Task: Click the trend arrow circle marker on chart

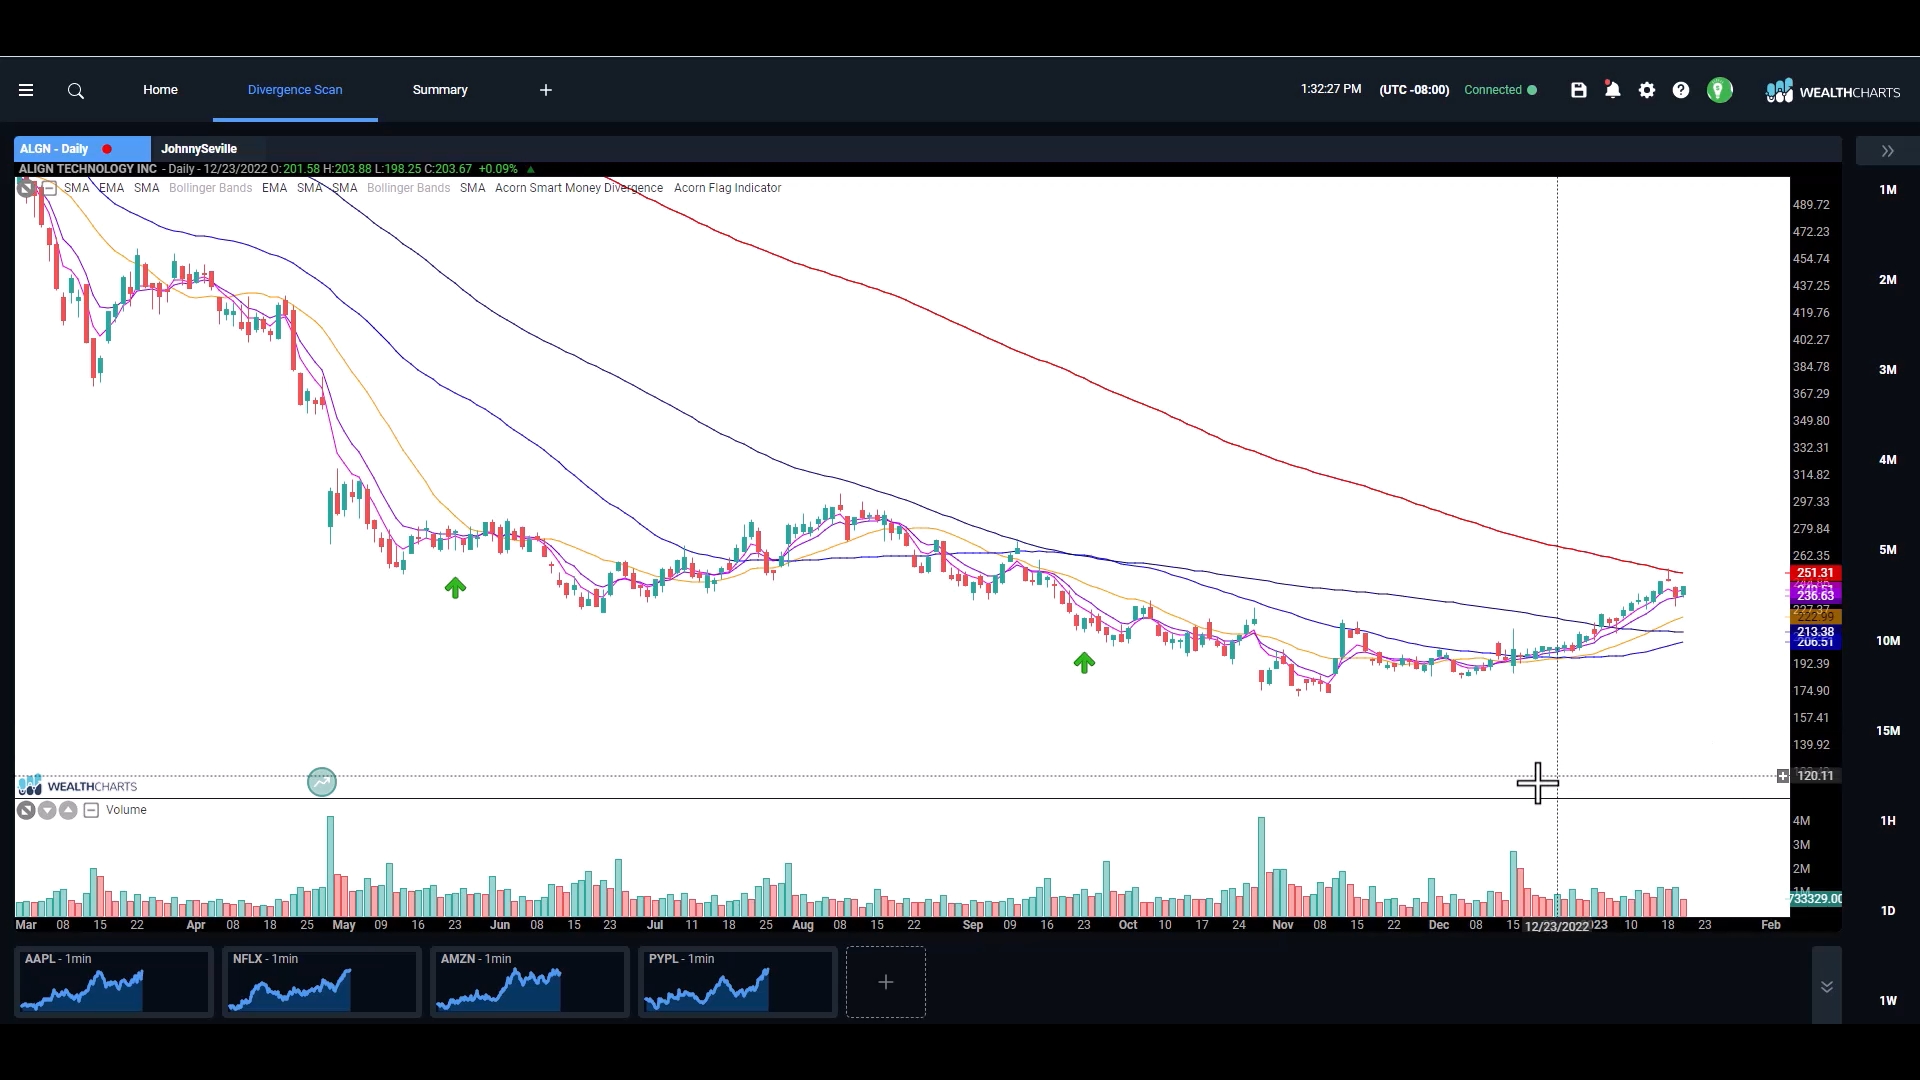Action: pos(322,782)
